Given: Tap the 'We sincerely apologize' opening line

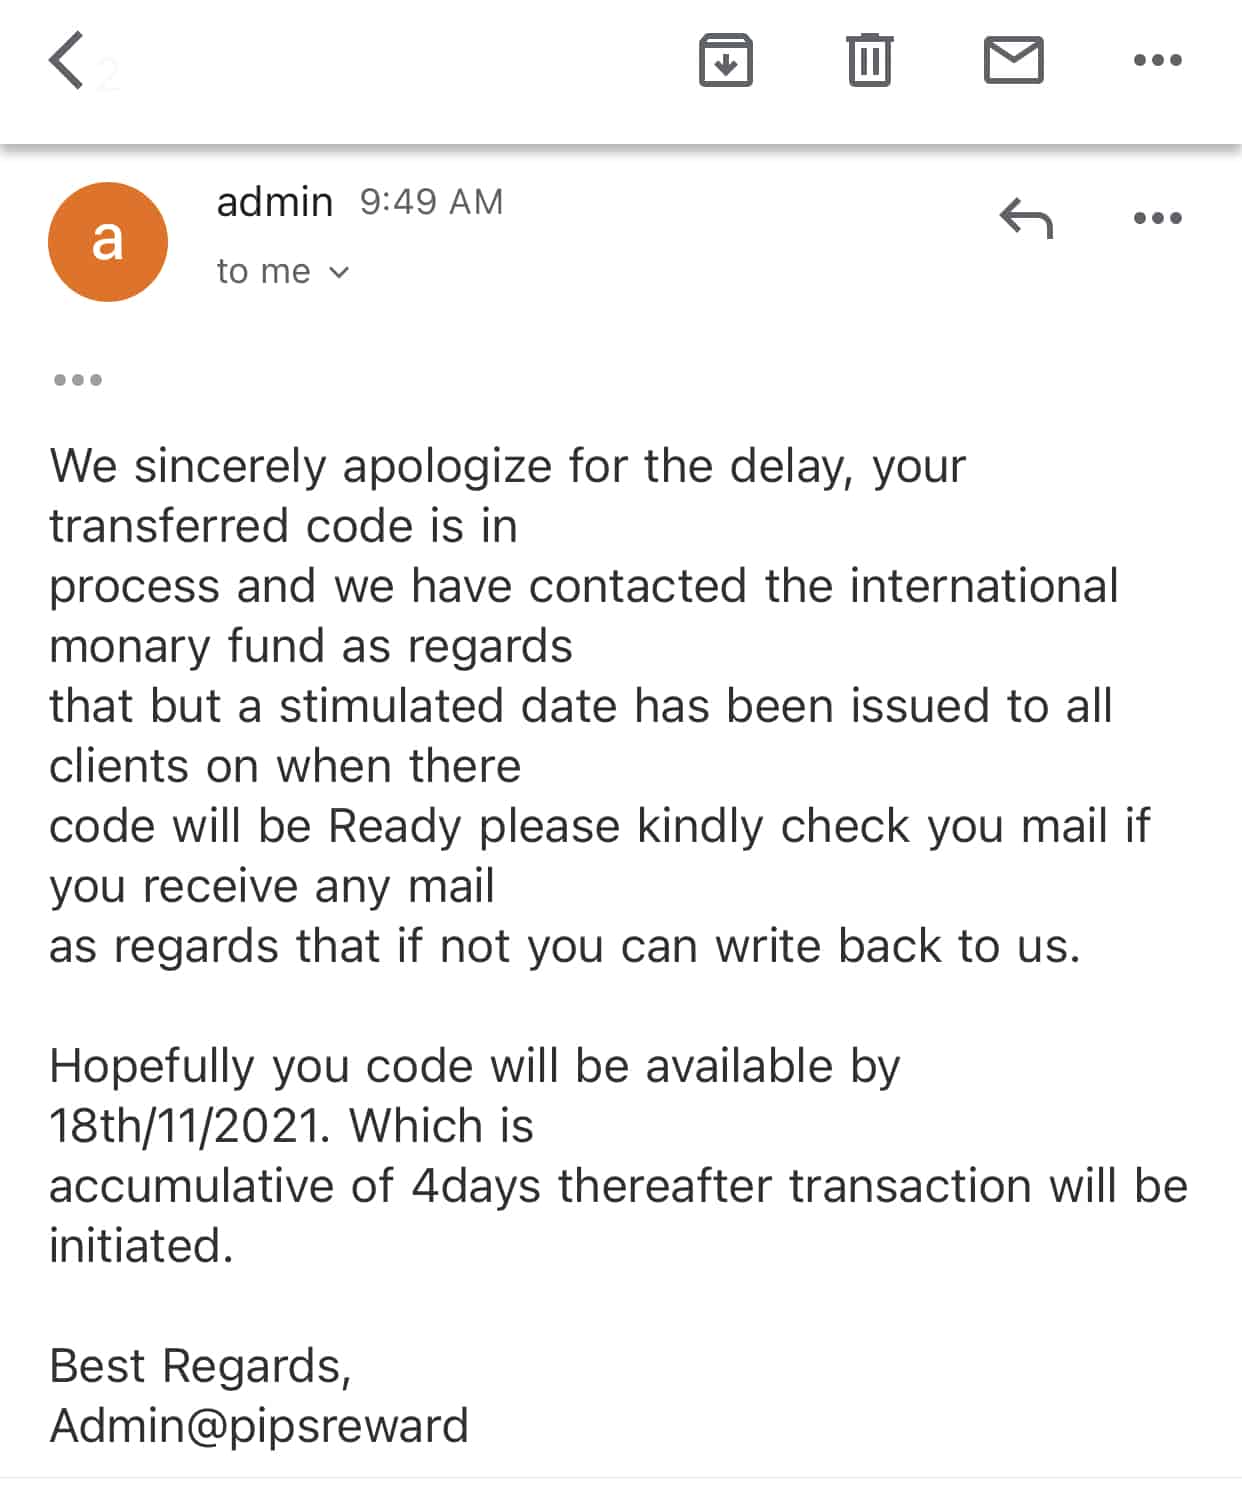Looking at the screenshot, I should click(507, 466).
